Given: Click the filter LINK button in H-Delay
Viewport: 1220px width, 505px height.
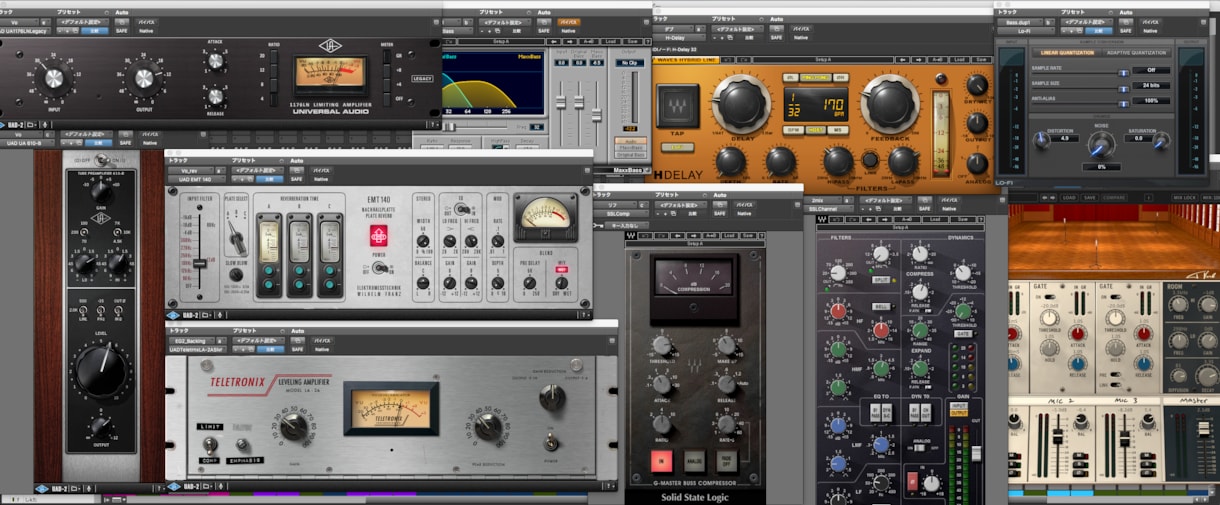Looking at the screenshot, I should click(870, 159).
